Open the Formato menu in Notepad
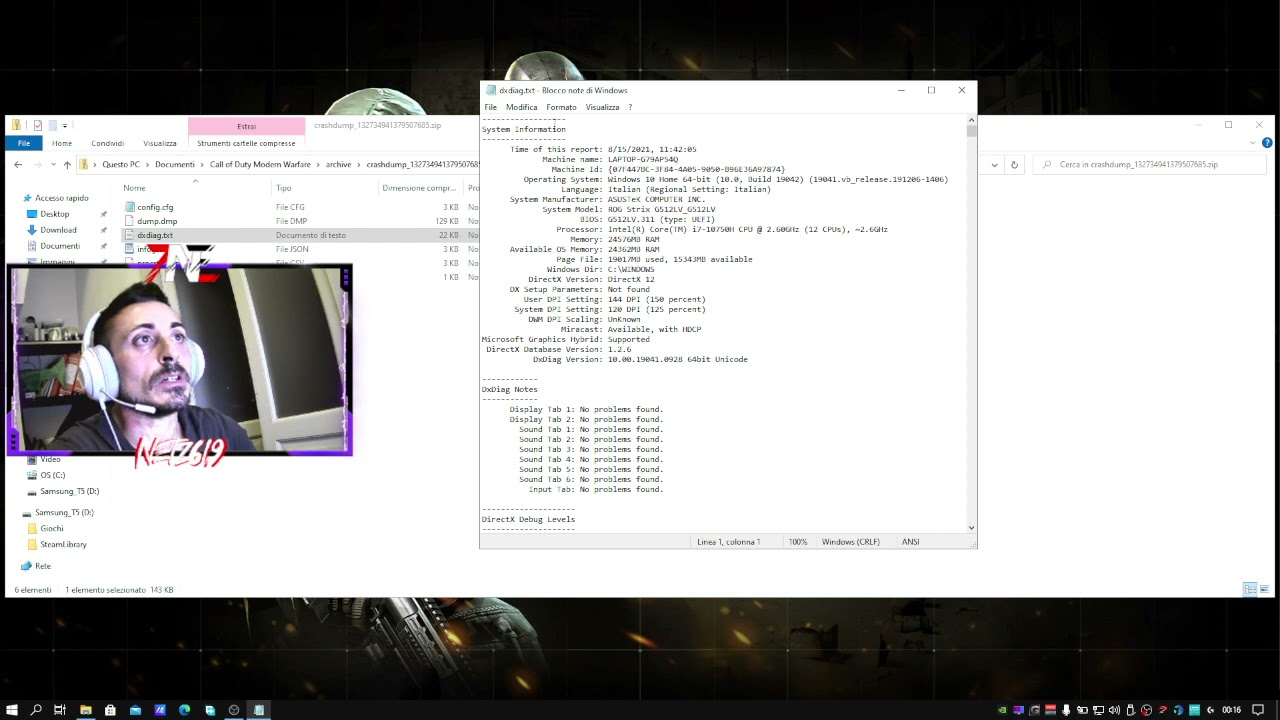 pos(561,107)
